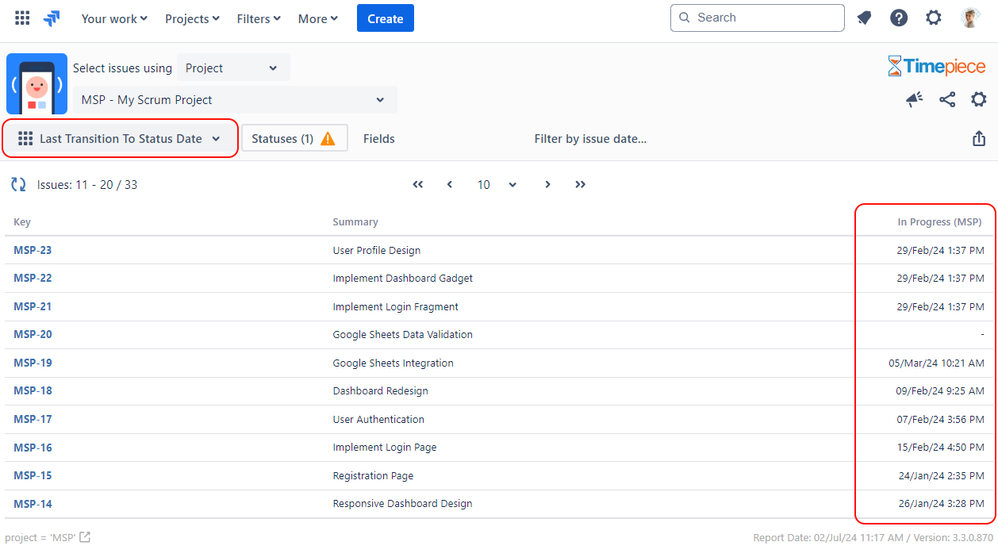
Task: Click the Fields button
Action: [379, 139]
